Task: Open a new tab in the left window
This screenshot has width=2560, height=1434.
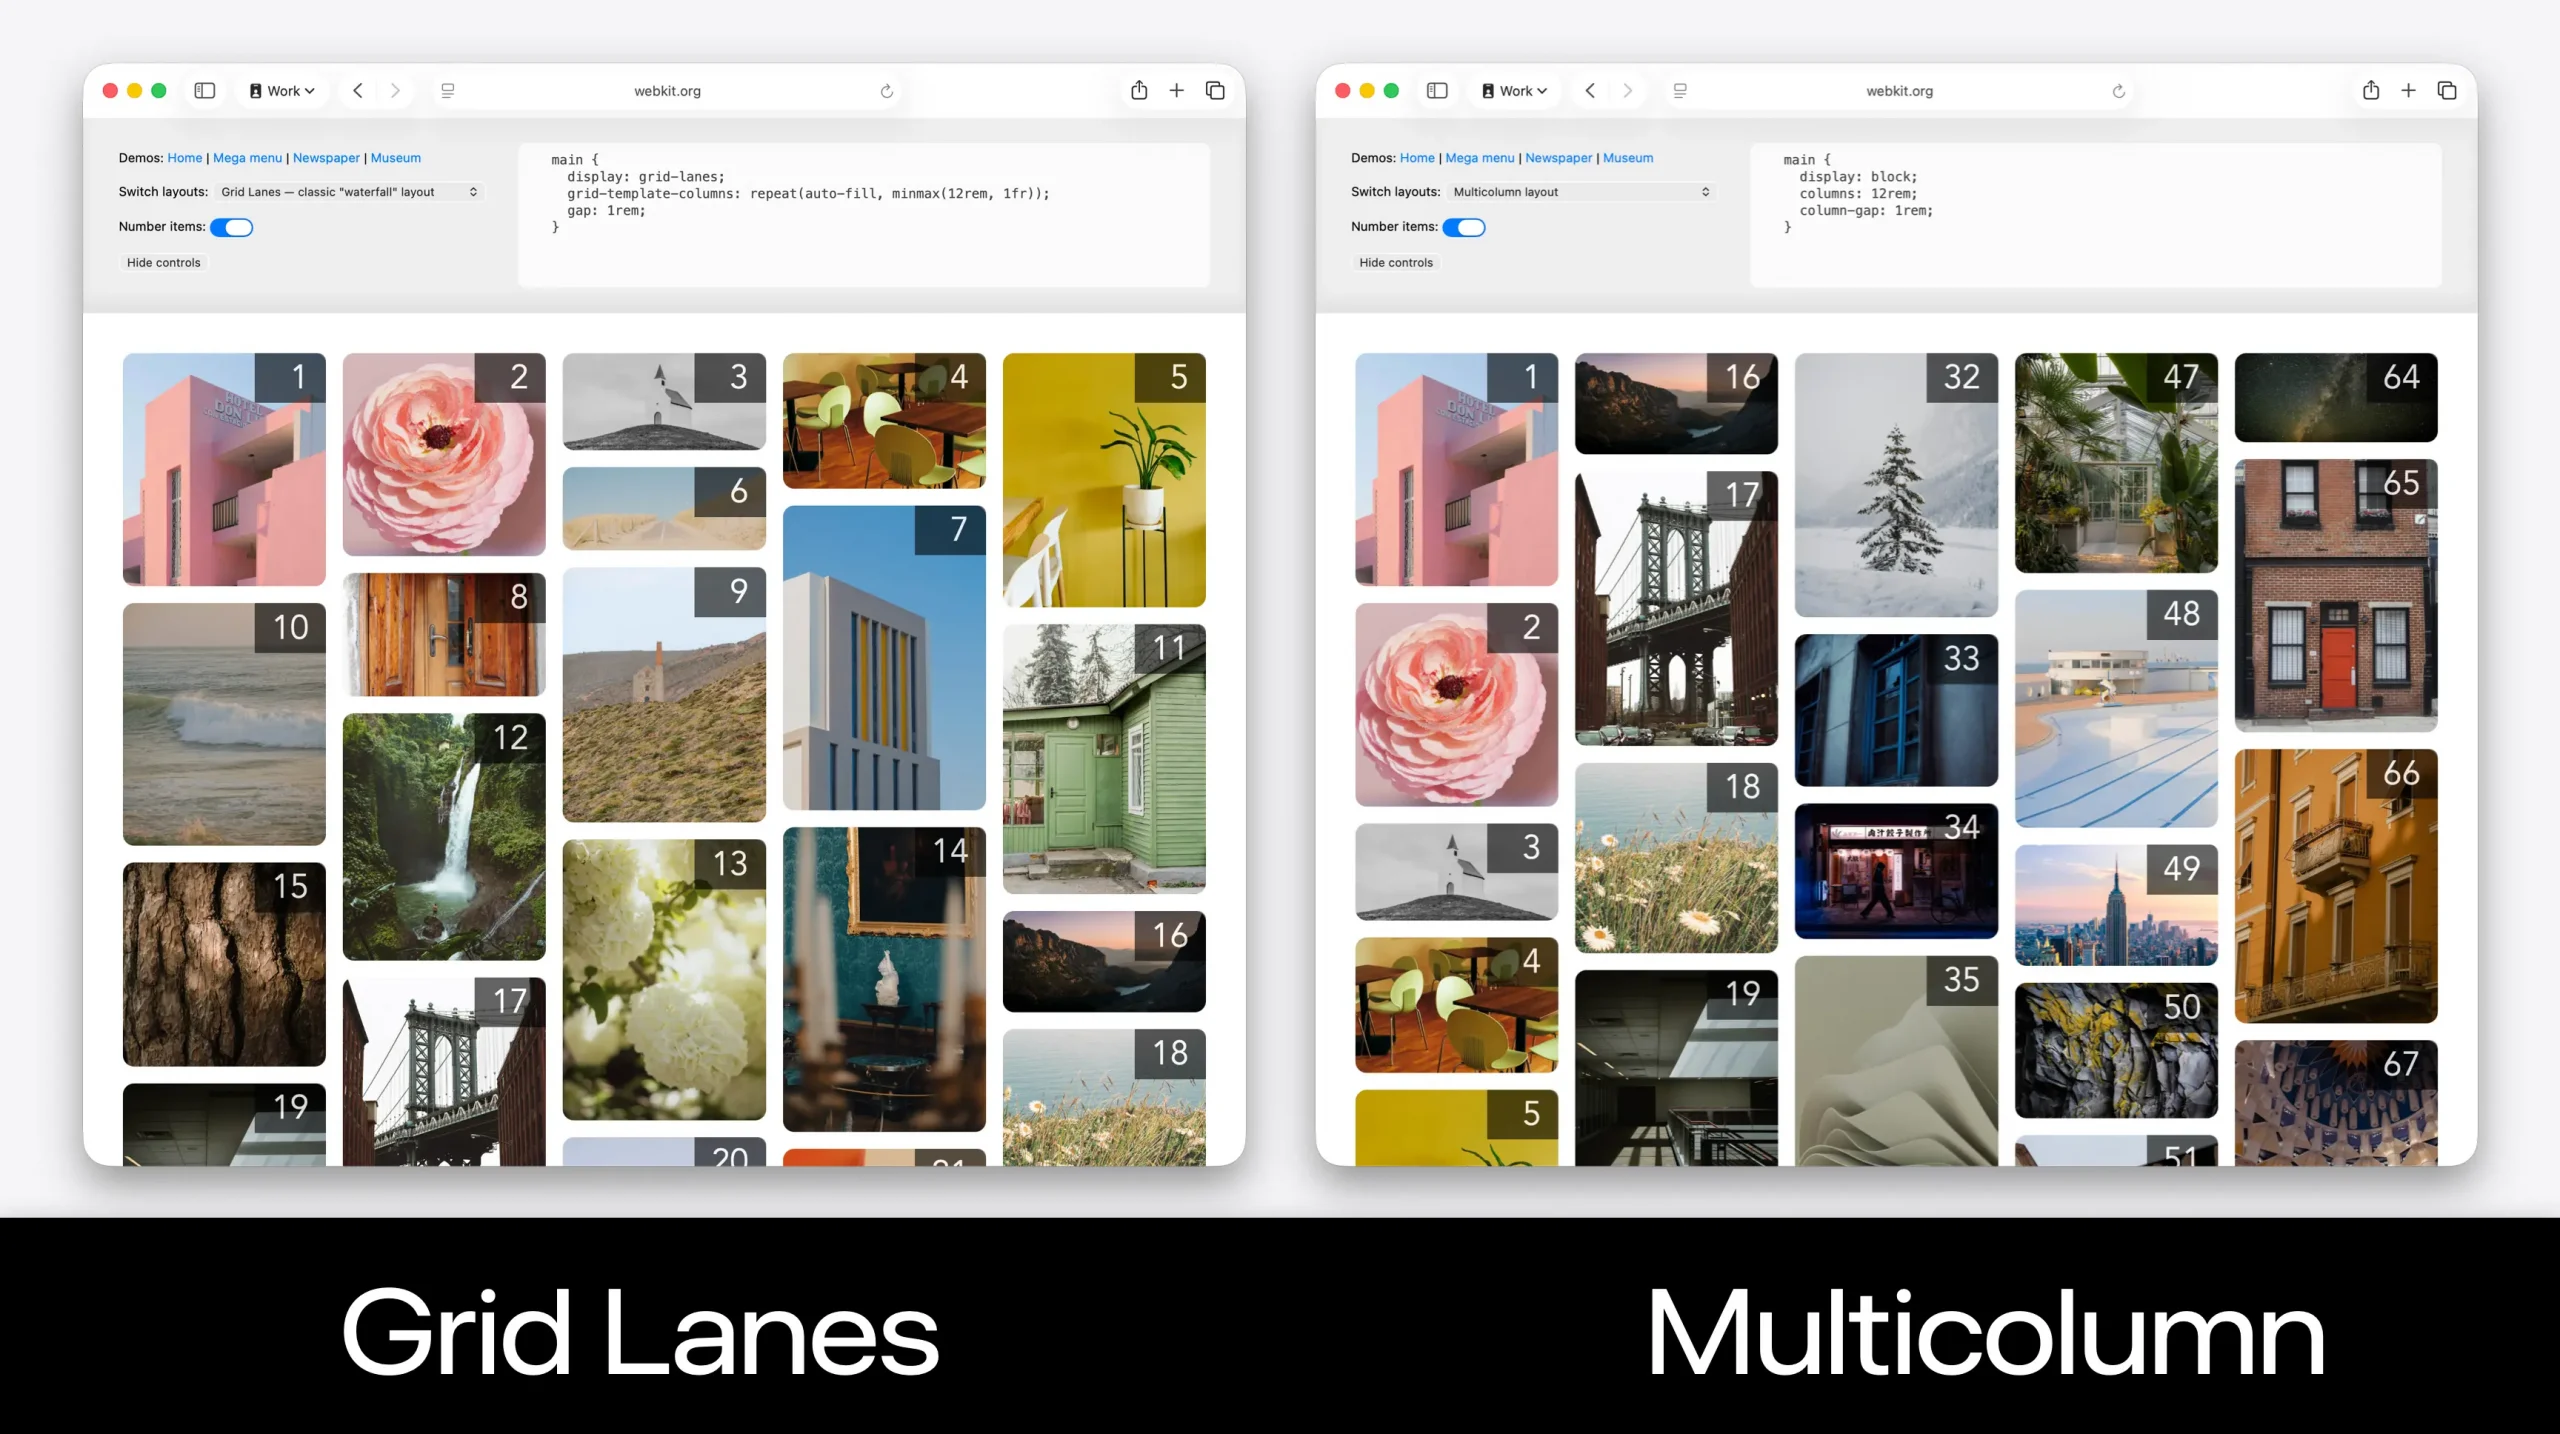Action: coord(1176,90)
